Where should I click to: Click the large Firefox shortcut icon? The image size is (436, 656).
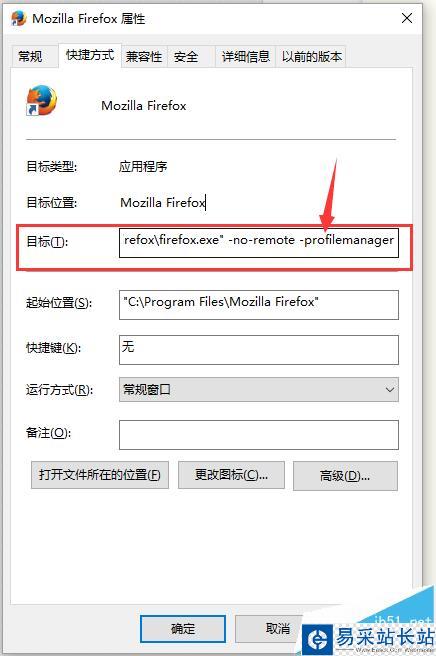coord(41,100)
